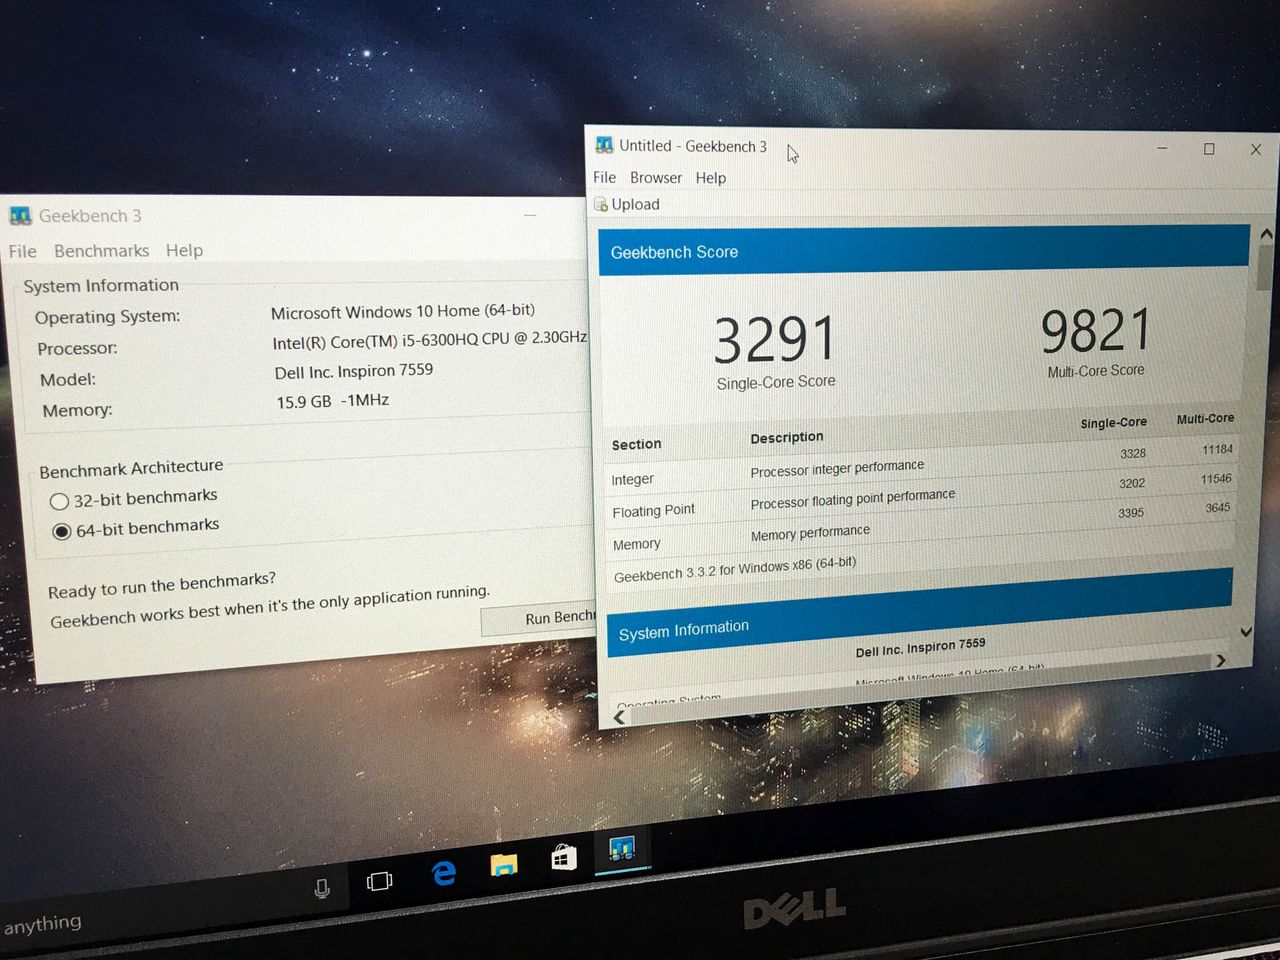1280x960 pixels.
Task: Click the Run Benchmarks button
Action: click(540, 618)
